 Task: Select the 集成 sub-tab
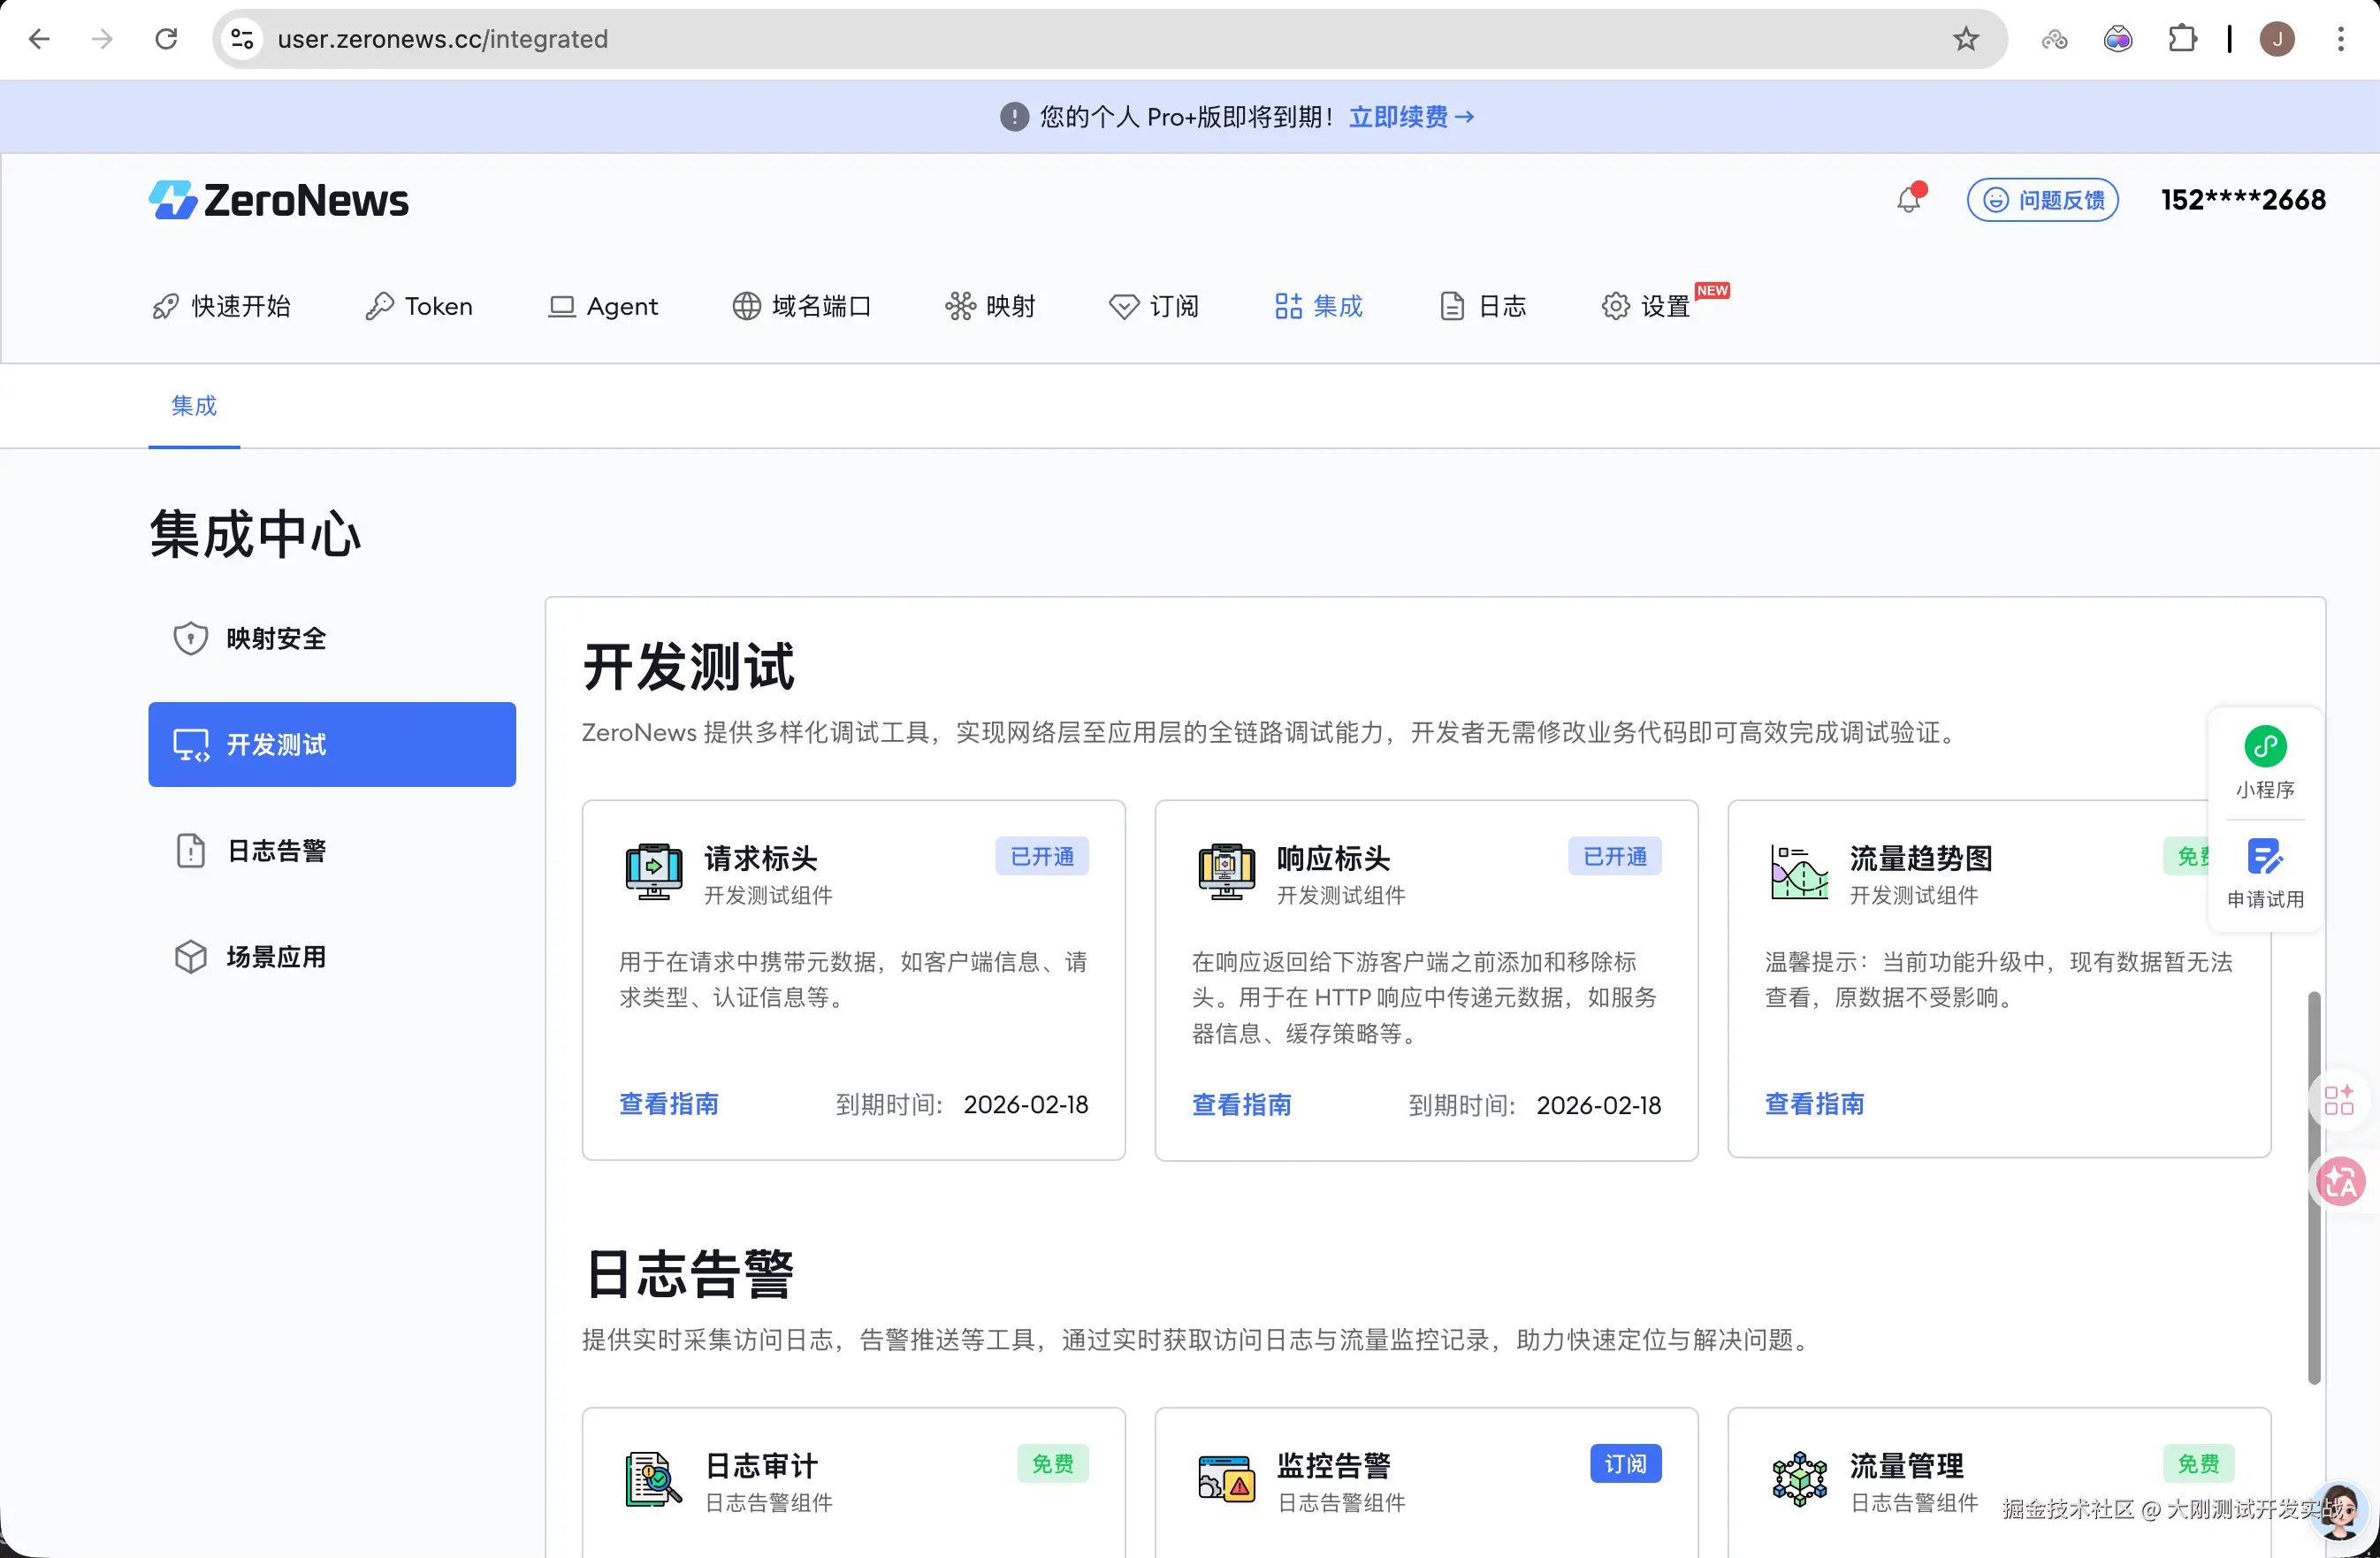[194, 406]
